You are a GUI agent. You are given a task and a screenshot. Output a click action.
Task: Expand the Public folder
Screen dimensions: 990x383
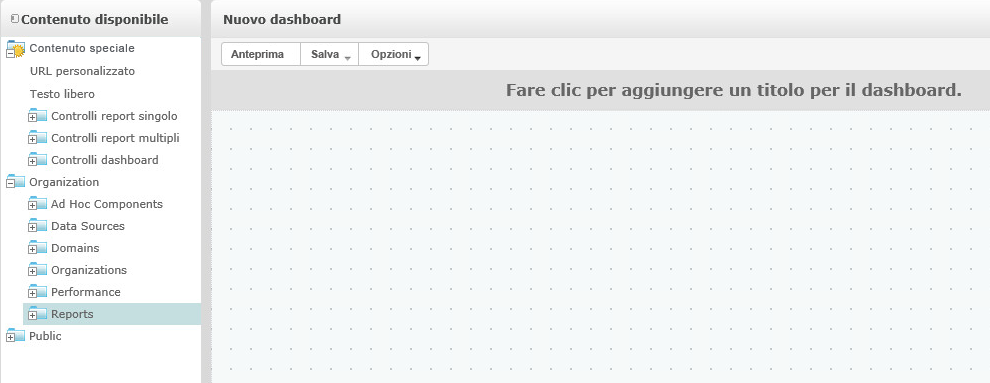tap(11, 338)
